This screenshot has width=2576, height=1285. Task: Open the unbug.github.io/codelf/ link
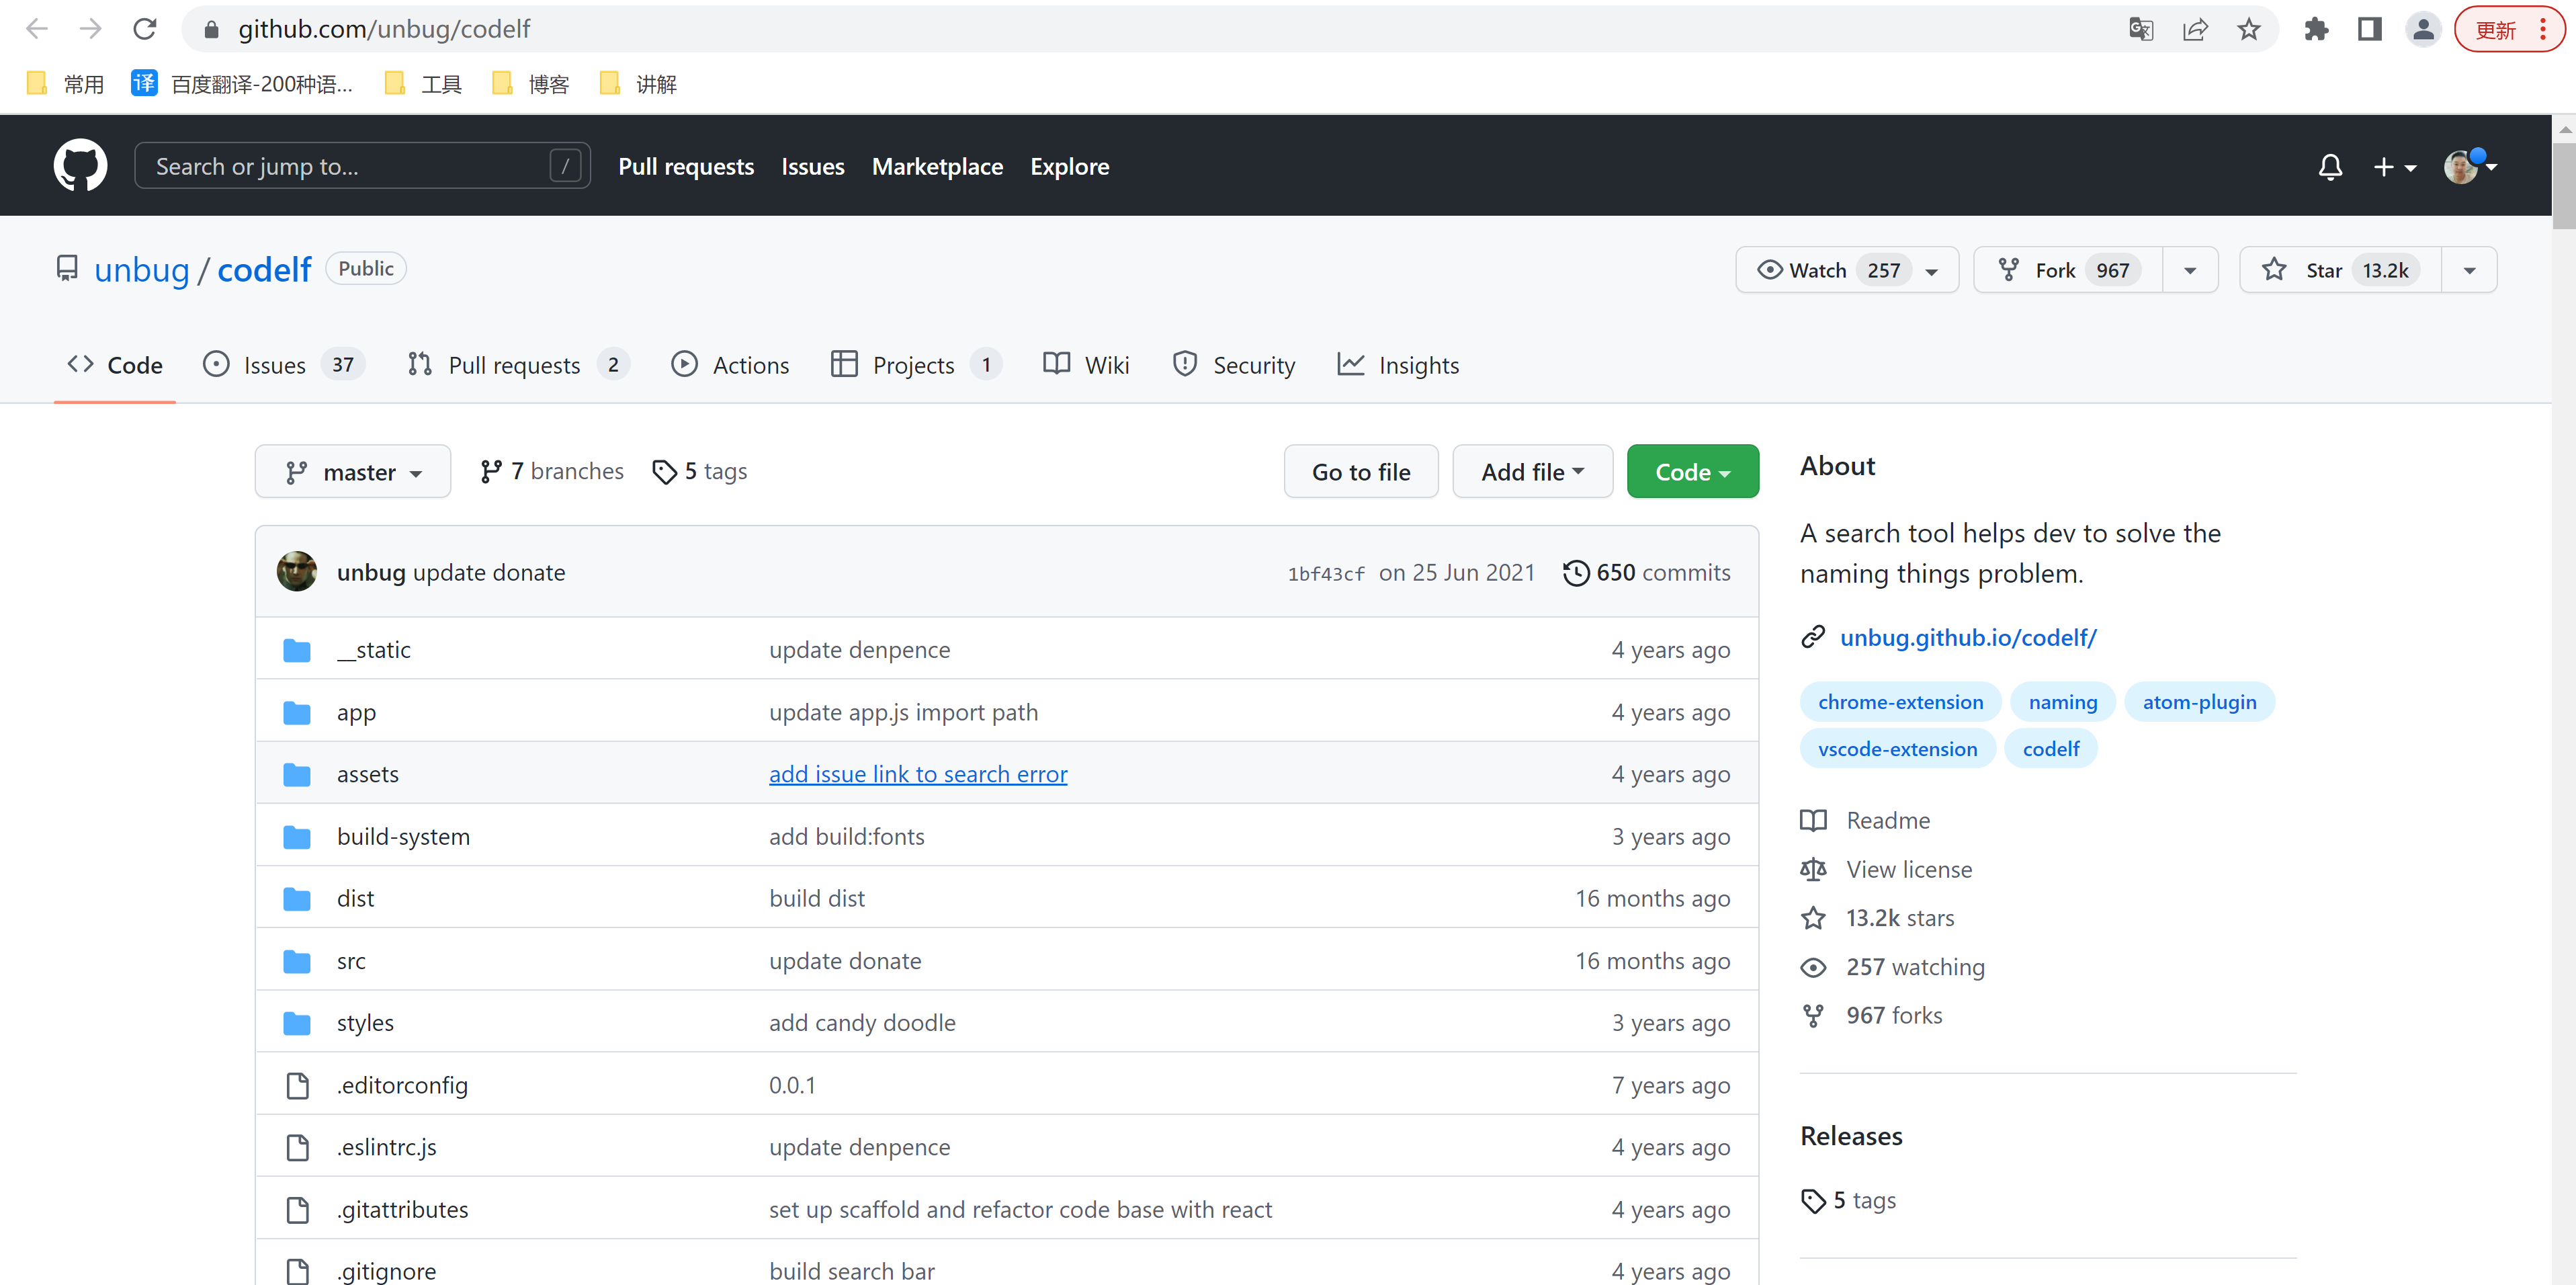(x=1968, y=637)
